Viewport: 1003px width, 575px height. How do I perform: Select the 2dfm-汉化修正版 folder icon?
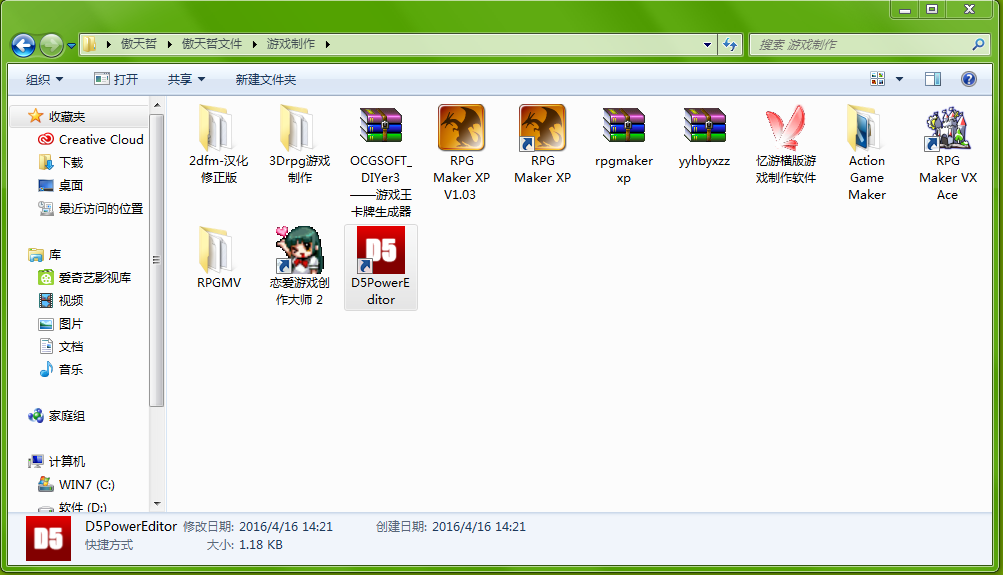coord(218,127)
